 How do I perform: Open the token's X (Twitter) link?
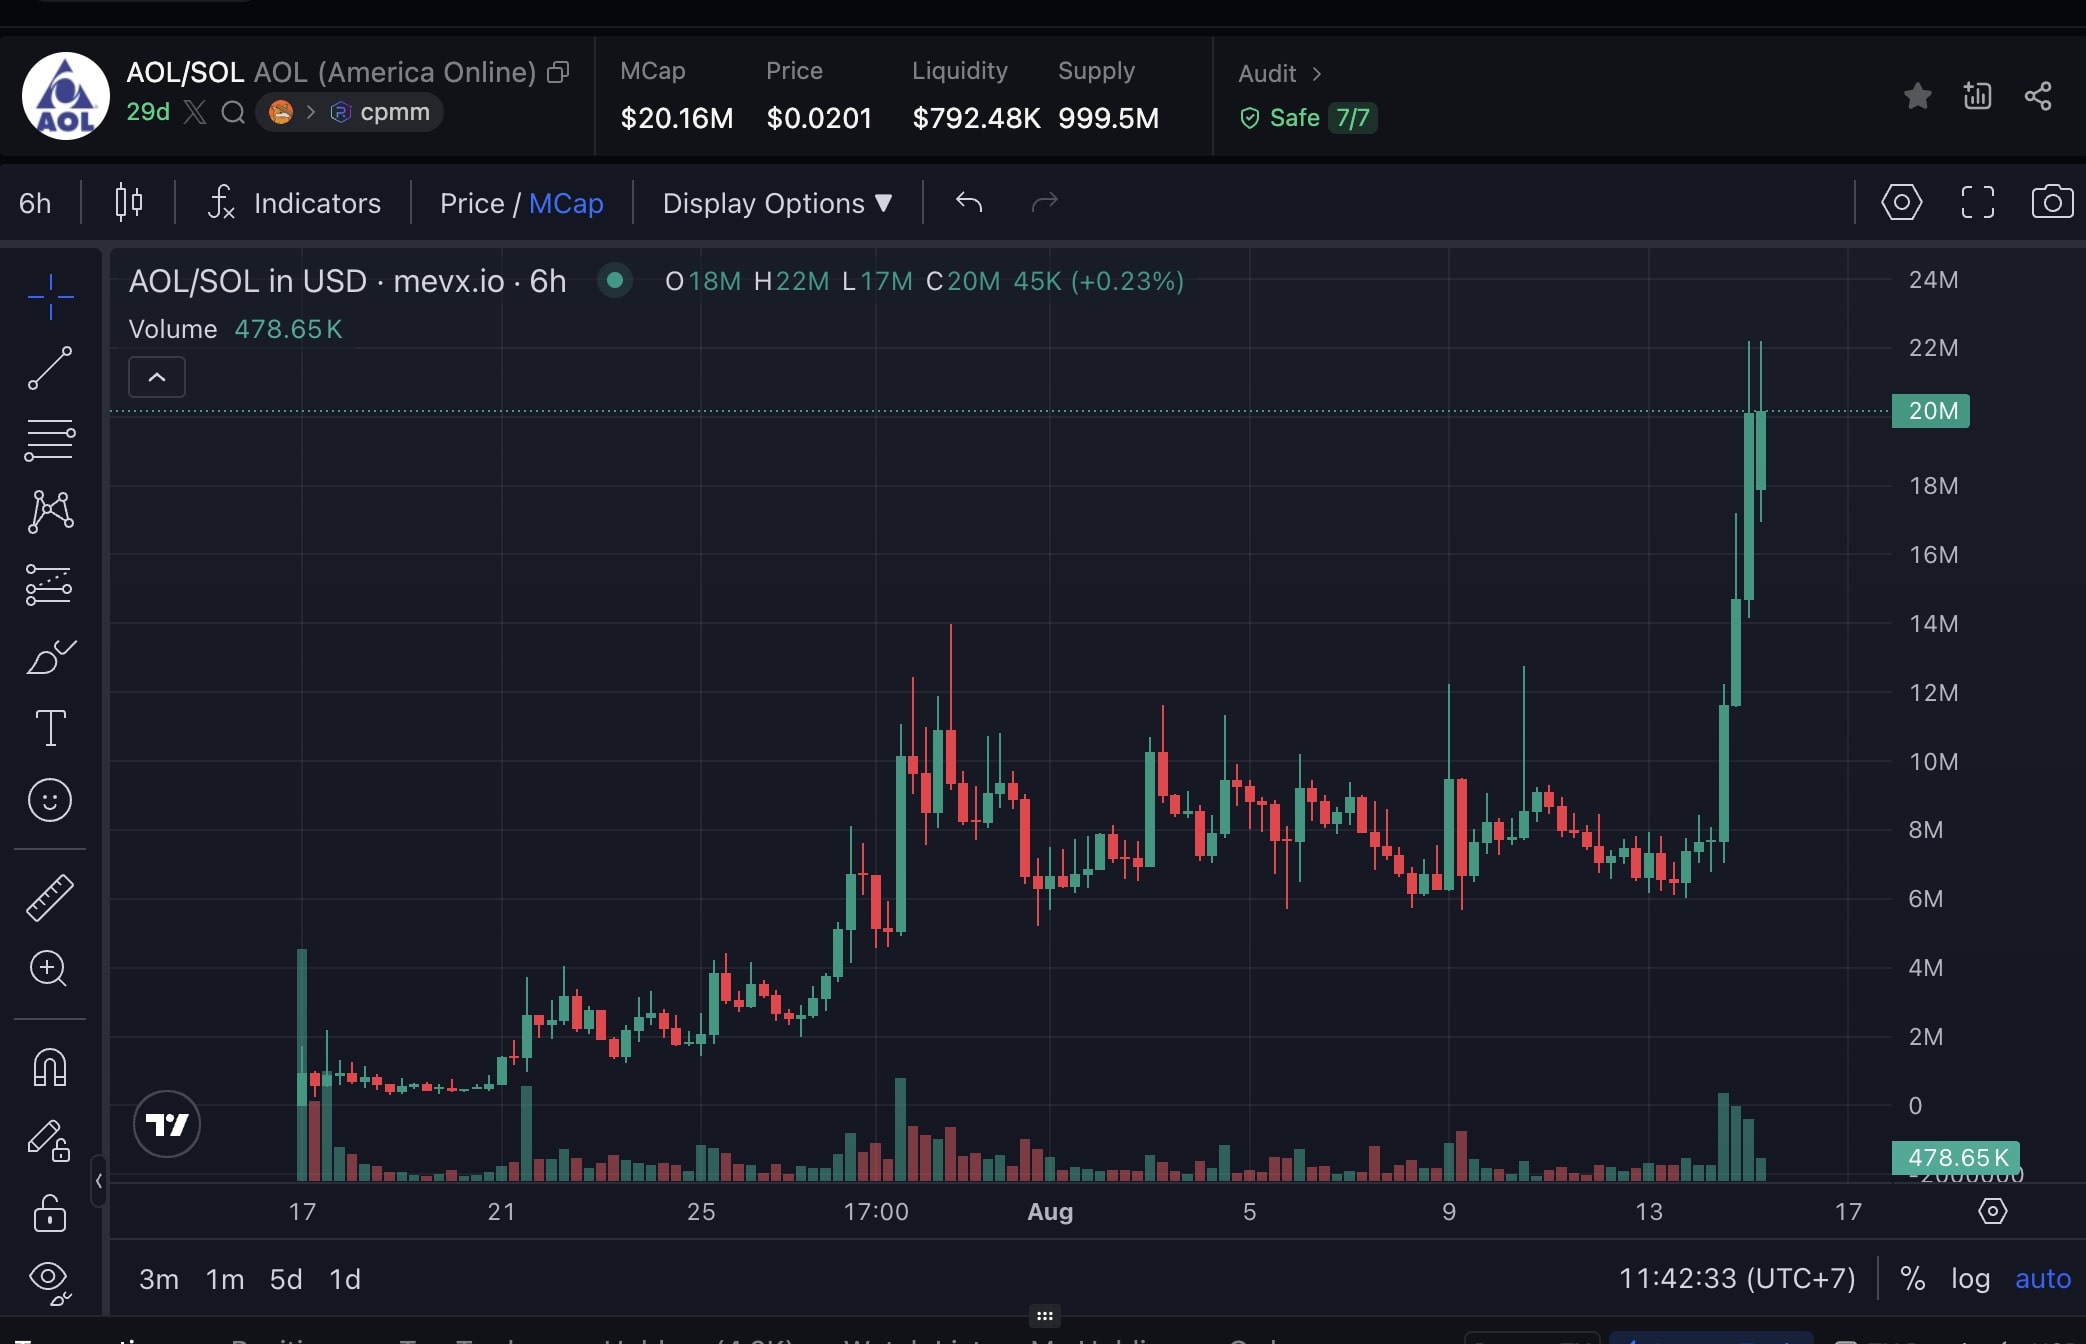point(195,112)
